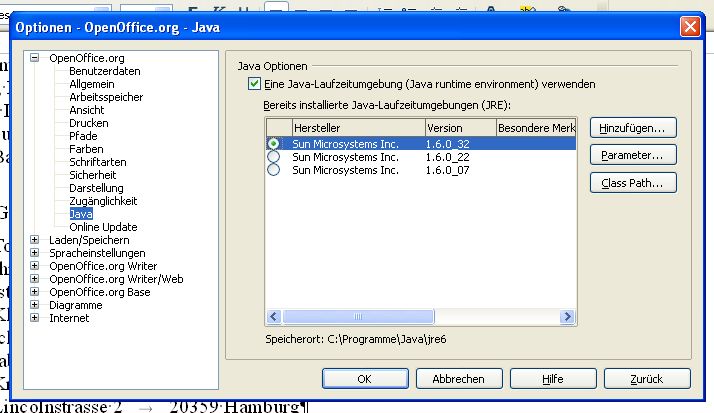Open the Allgemein settings page
This screenshot has width=714, height=413.
92,84
